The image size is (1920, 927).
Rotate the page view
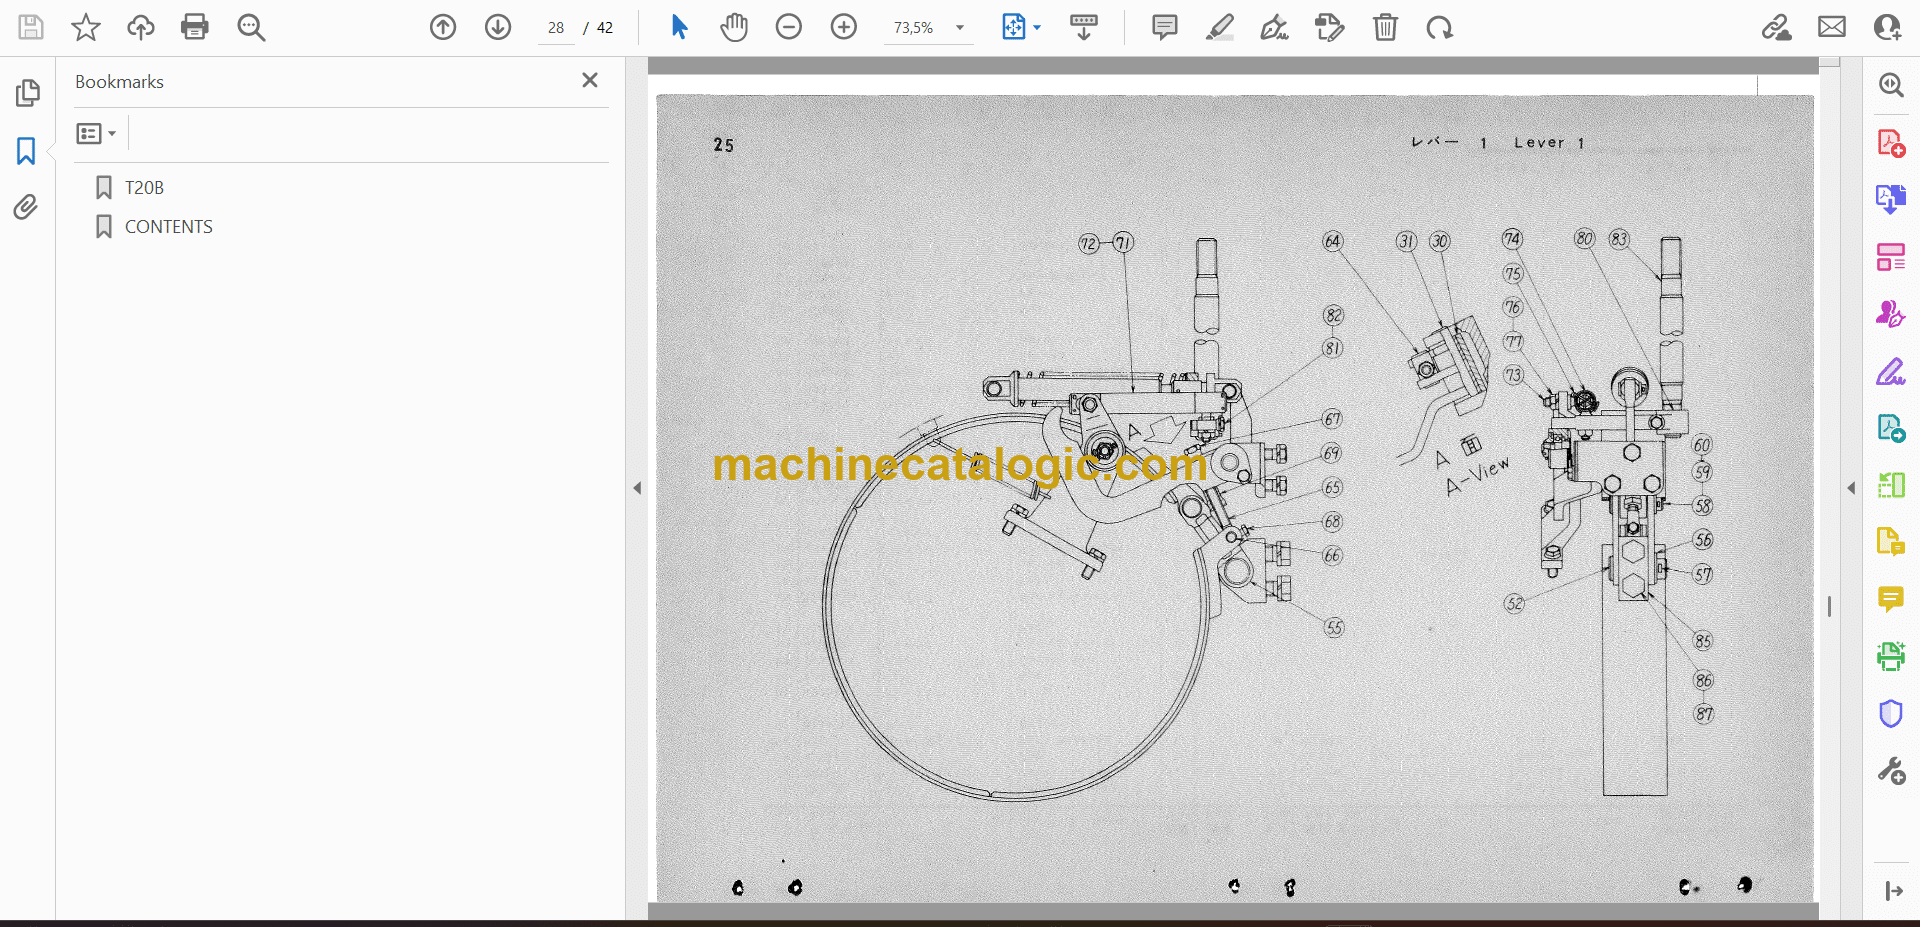[1440, 27]
